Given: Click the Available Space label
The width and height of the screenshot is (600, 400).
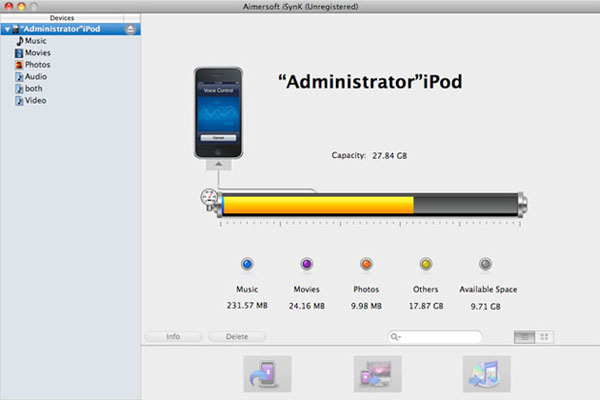Looking at the screenshot, I should (x=488, y=289).
